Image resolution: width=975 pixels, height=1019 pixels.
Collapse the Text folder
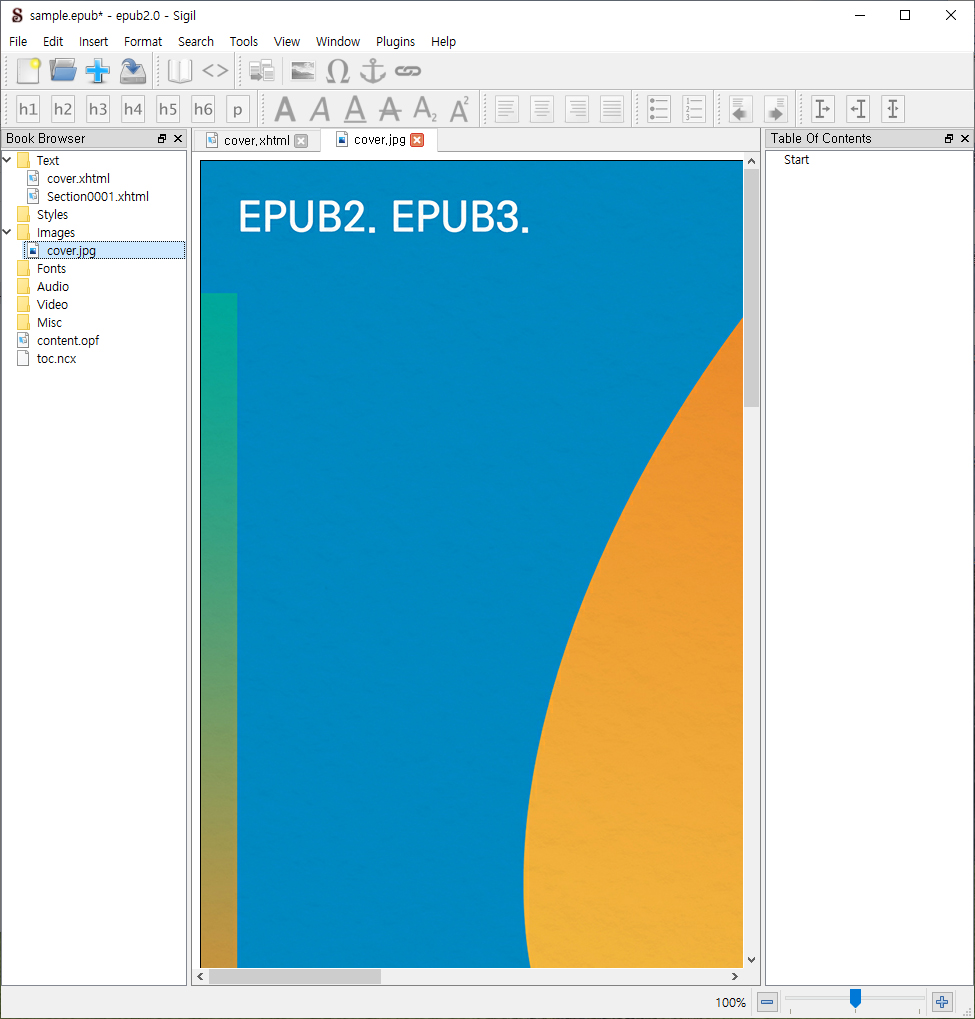tap(7, 159)
